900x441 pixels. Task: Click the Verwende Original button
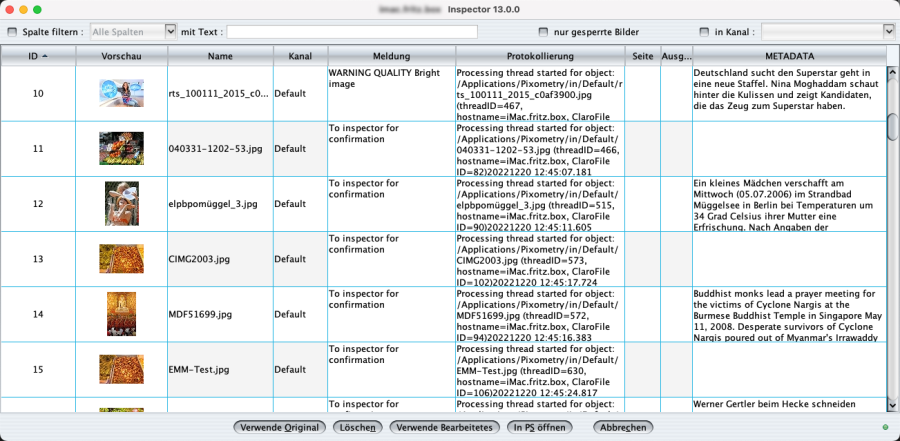tap(280, 427)
